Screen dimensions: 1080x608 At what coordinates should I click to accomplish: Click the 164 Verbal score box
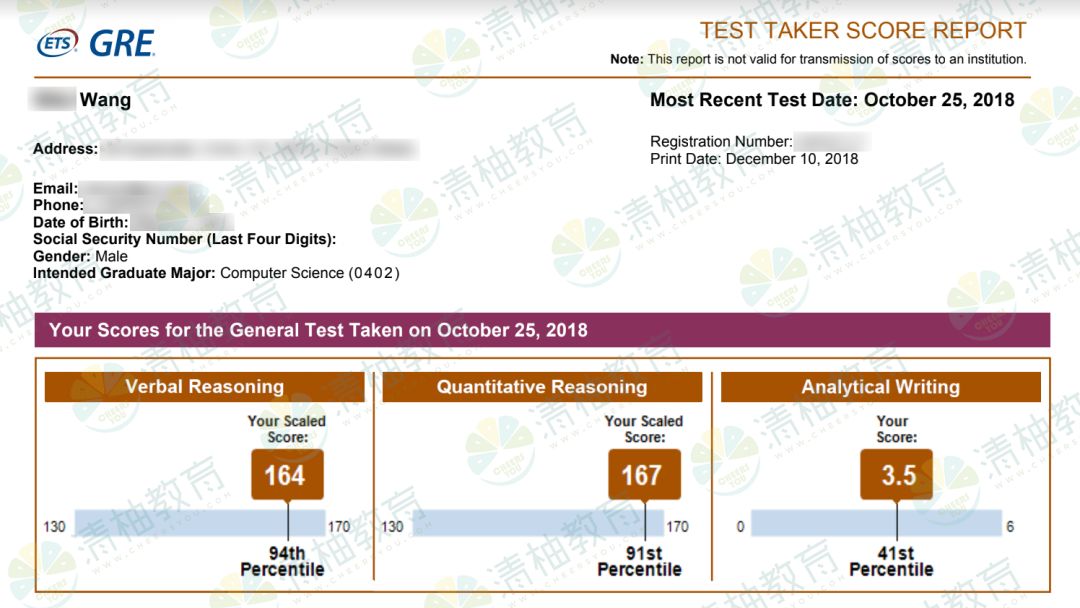287,474
